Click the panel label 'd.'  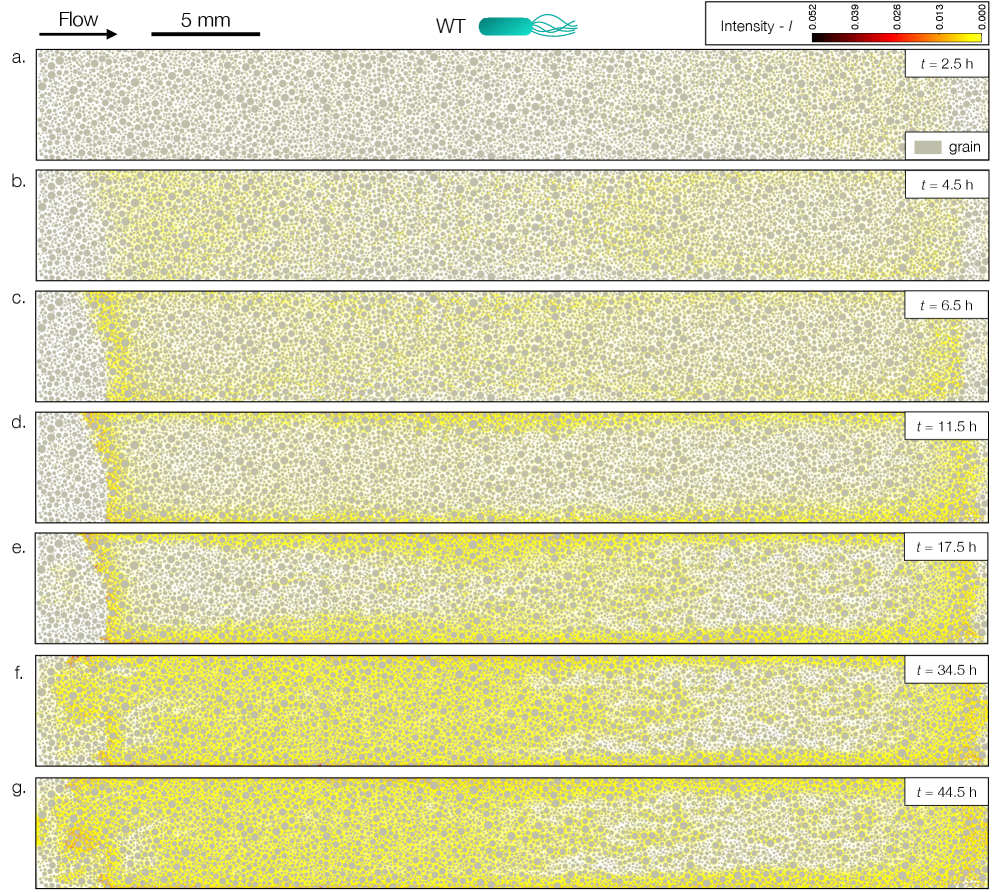17,421
